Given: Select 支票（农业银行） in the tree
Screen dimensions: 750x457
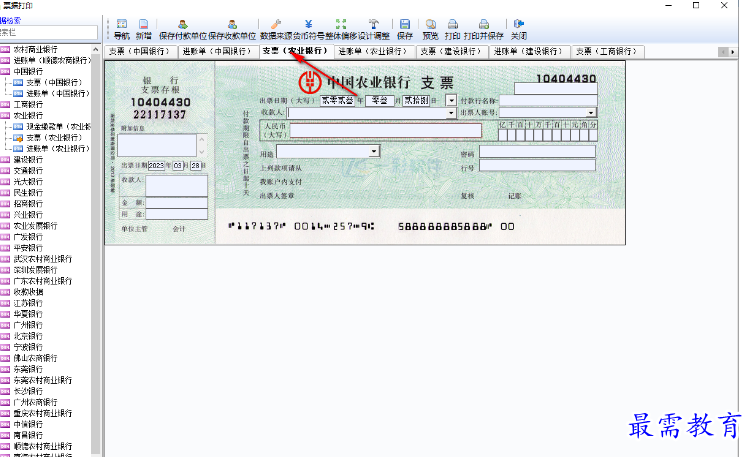Looking at the screenshot, I should 54,138.
